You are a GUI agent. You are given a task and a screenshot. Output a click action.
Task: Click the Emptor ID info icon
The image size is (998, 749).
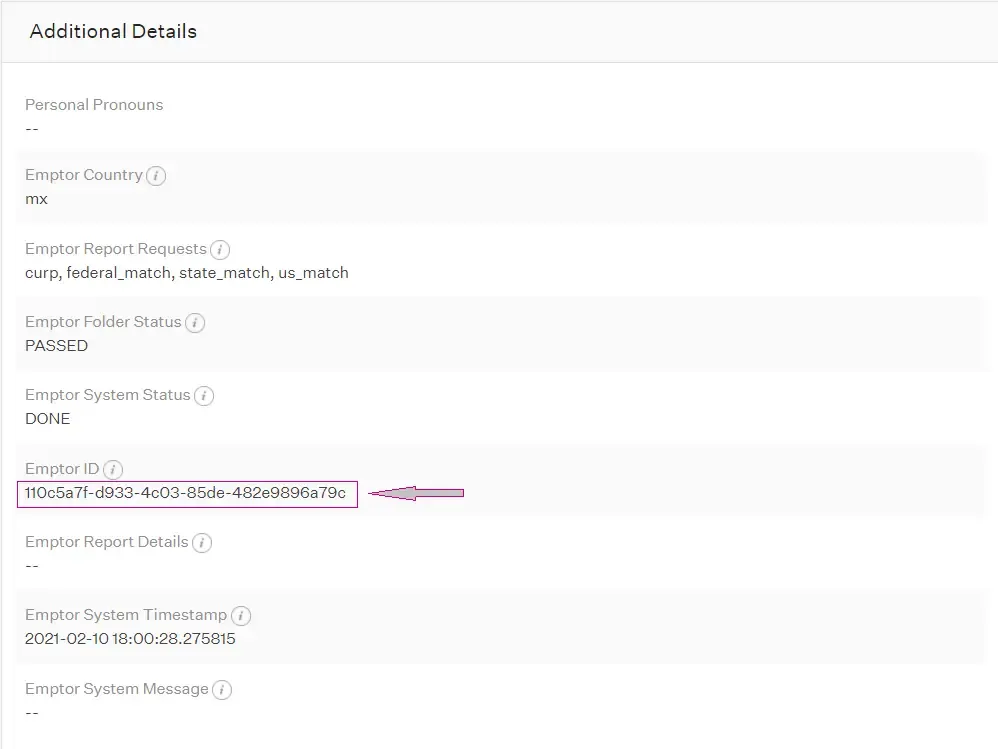(x=112, y=469)
